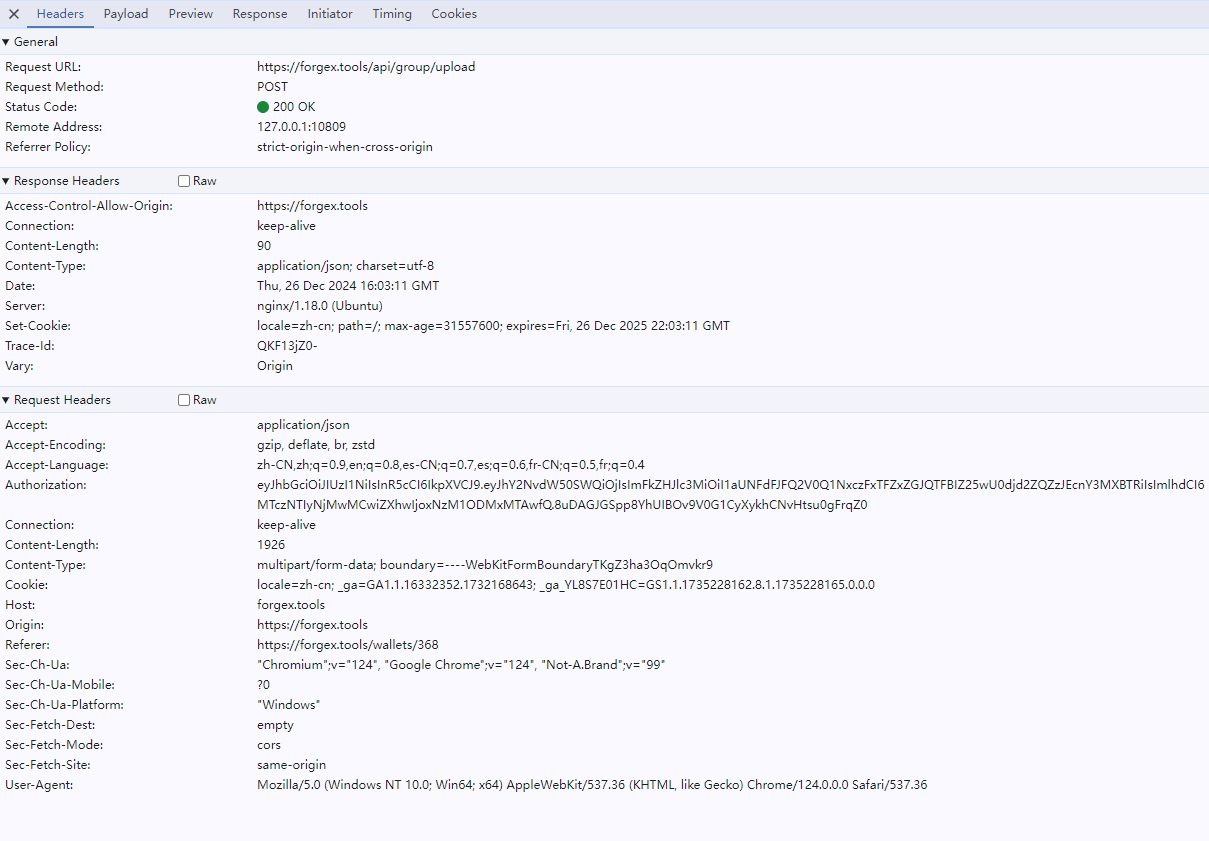The width and height of the screenshot is (1209, 841).
Task: Click the application/json; charset=utf-8 value
Action: click(345, 266)
